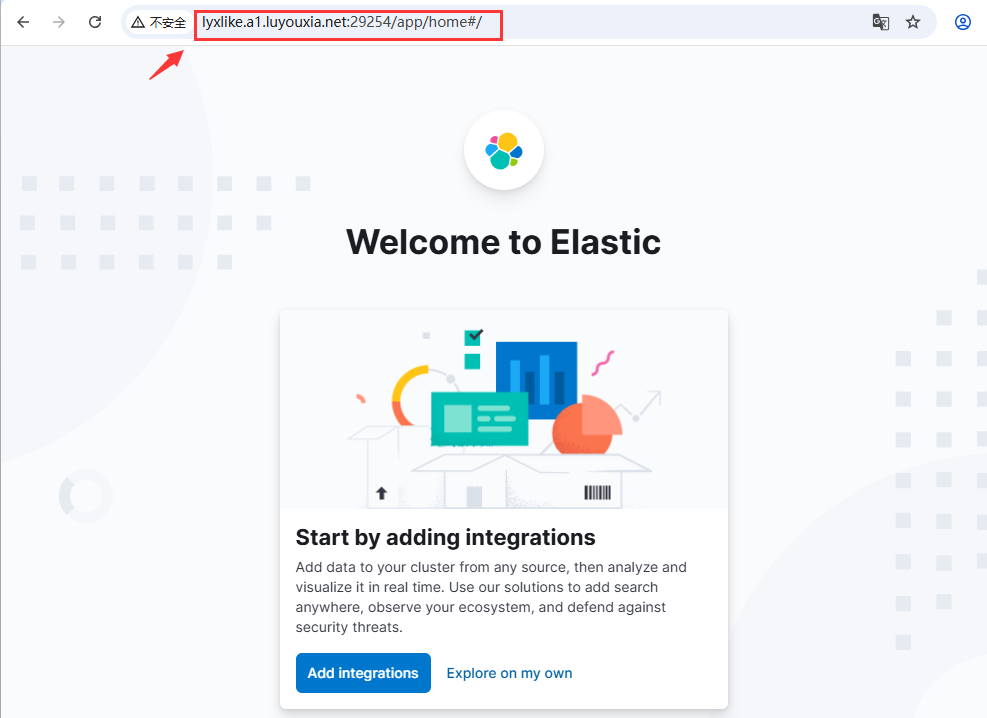Click the Add integrations button

[363, 673]
